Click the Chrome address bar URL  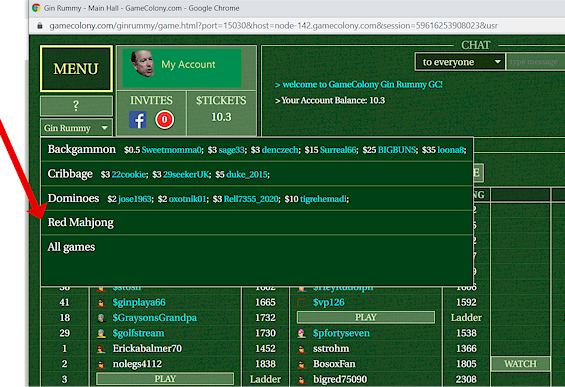tap(273, 26)
